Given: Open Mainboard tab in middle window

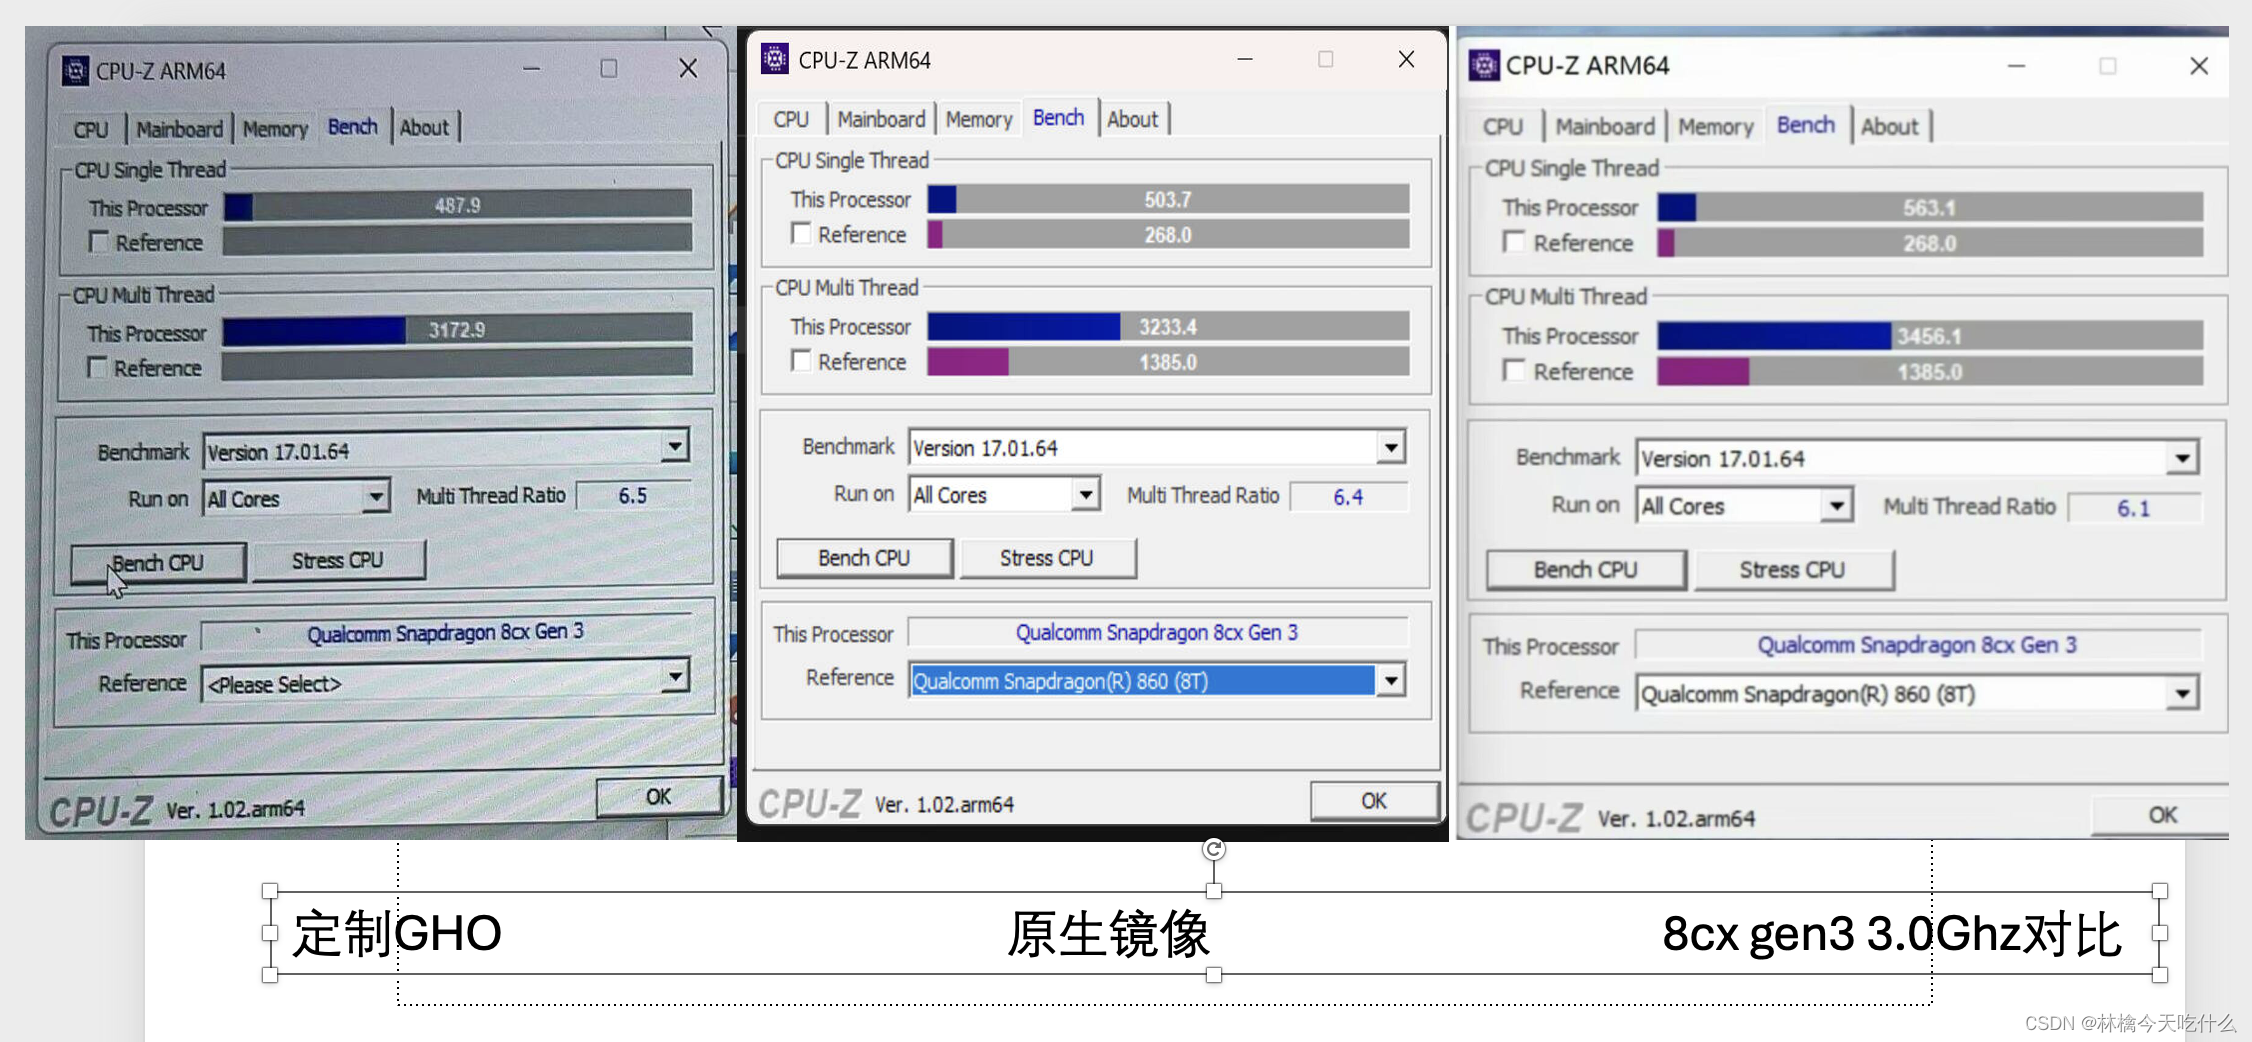Looking at the screenshot, I should point(881,119).
